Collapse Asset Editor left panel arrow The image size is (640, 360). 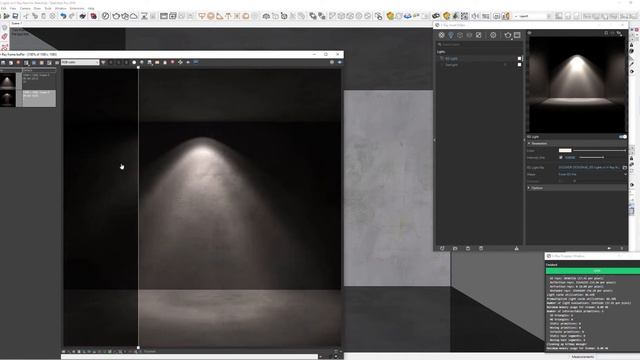coord(434,140)
